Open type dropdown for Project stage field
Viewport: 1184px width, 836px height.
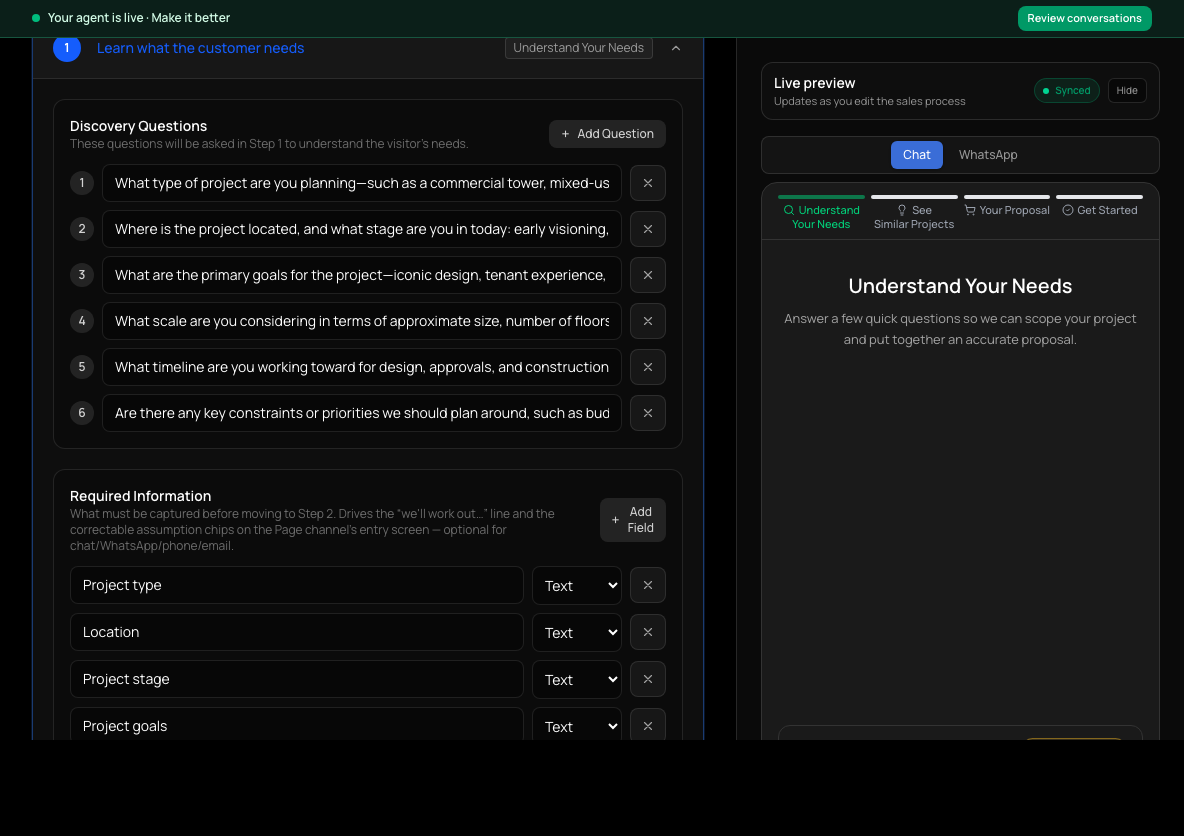coord(577,679)
